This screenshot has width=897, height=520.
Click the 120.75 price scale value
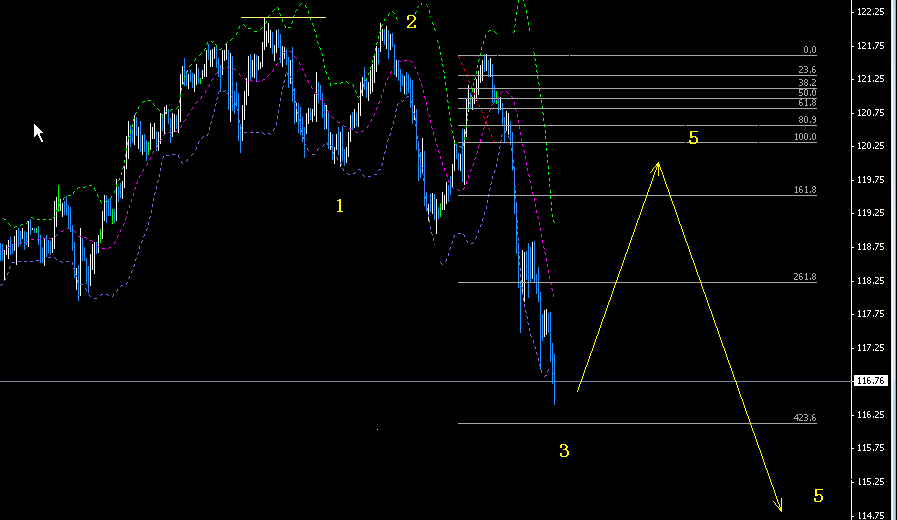(x=871, y=113)
